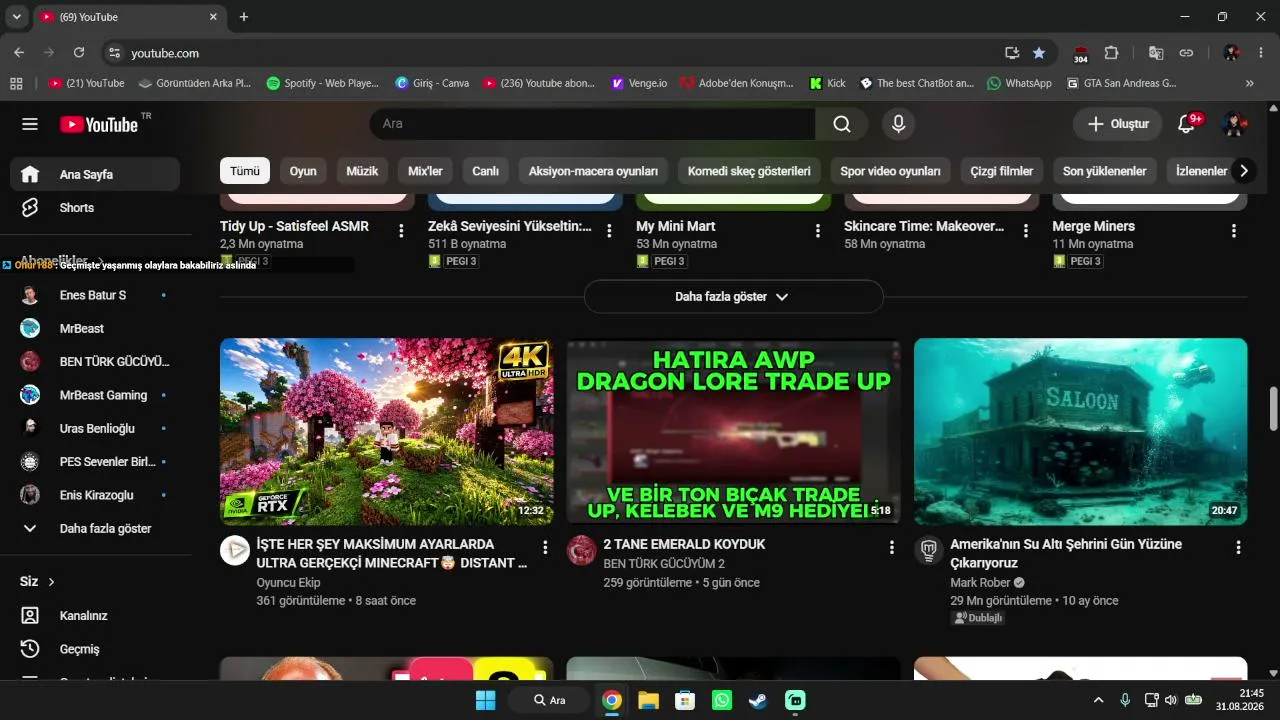View site information icon in address bar

tap(114, 53)
